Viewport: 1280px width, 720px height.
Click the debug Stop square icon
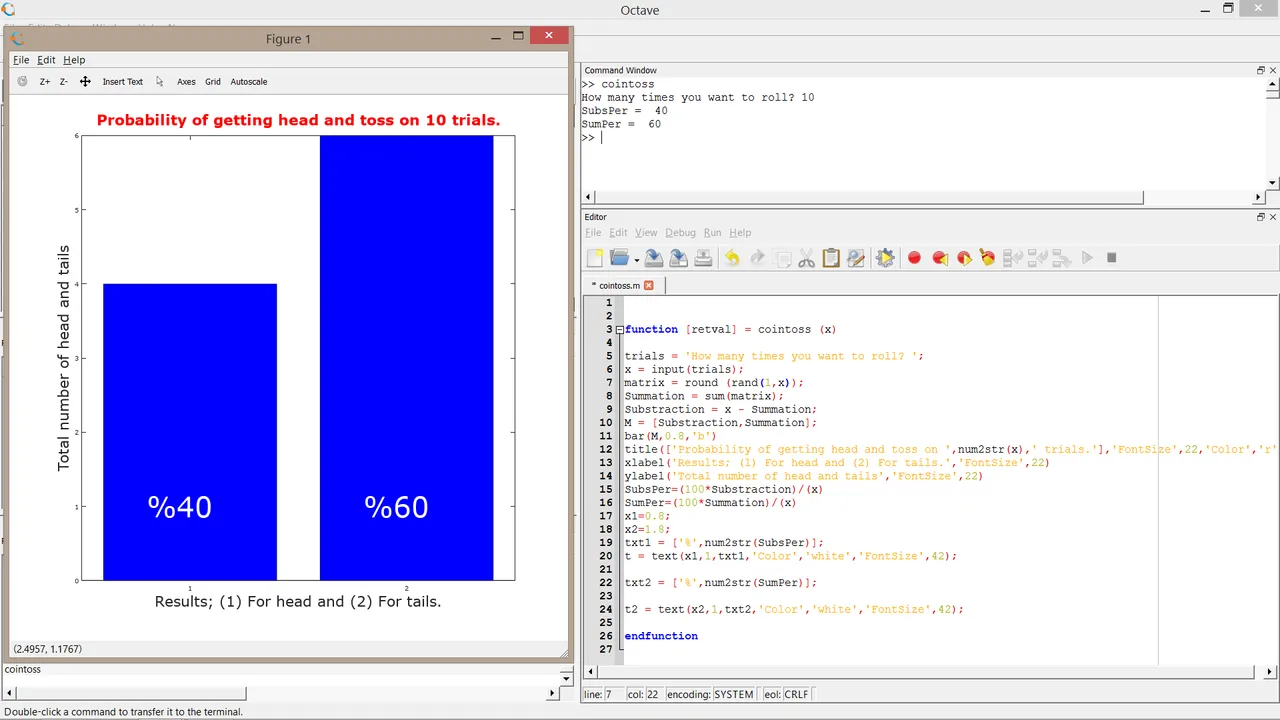(x=1111, y=258)
